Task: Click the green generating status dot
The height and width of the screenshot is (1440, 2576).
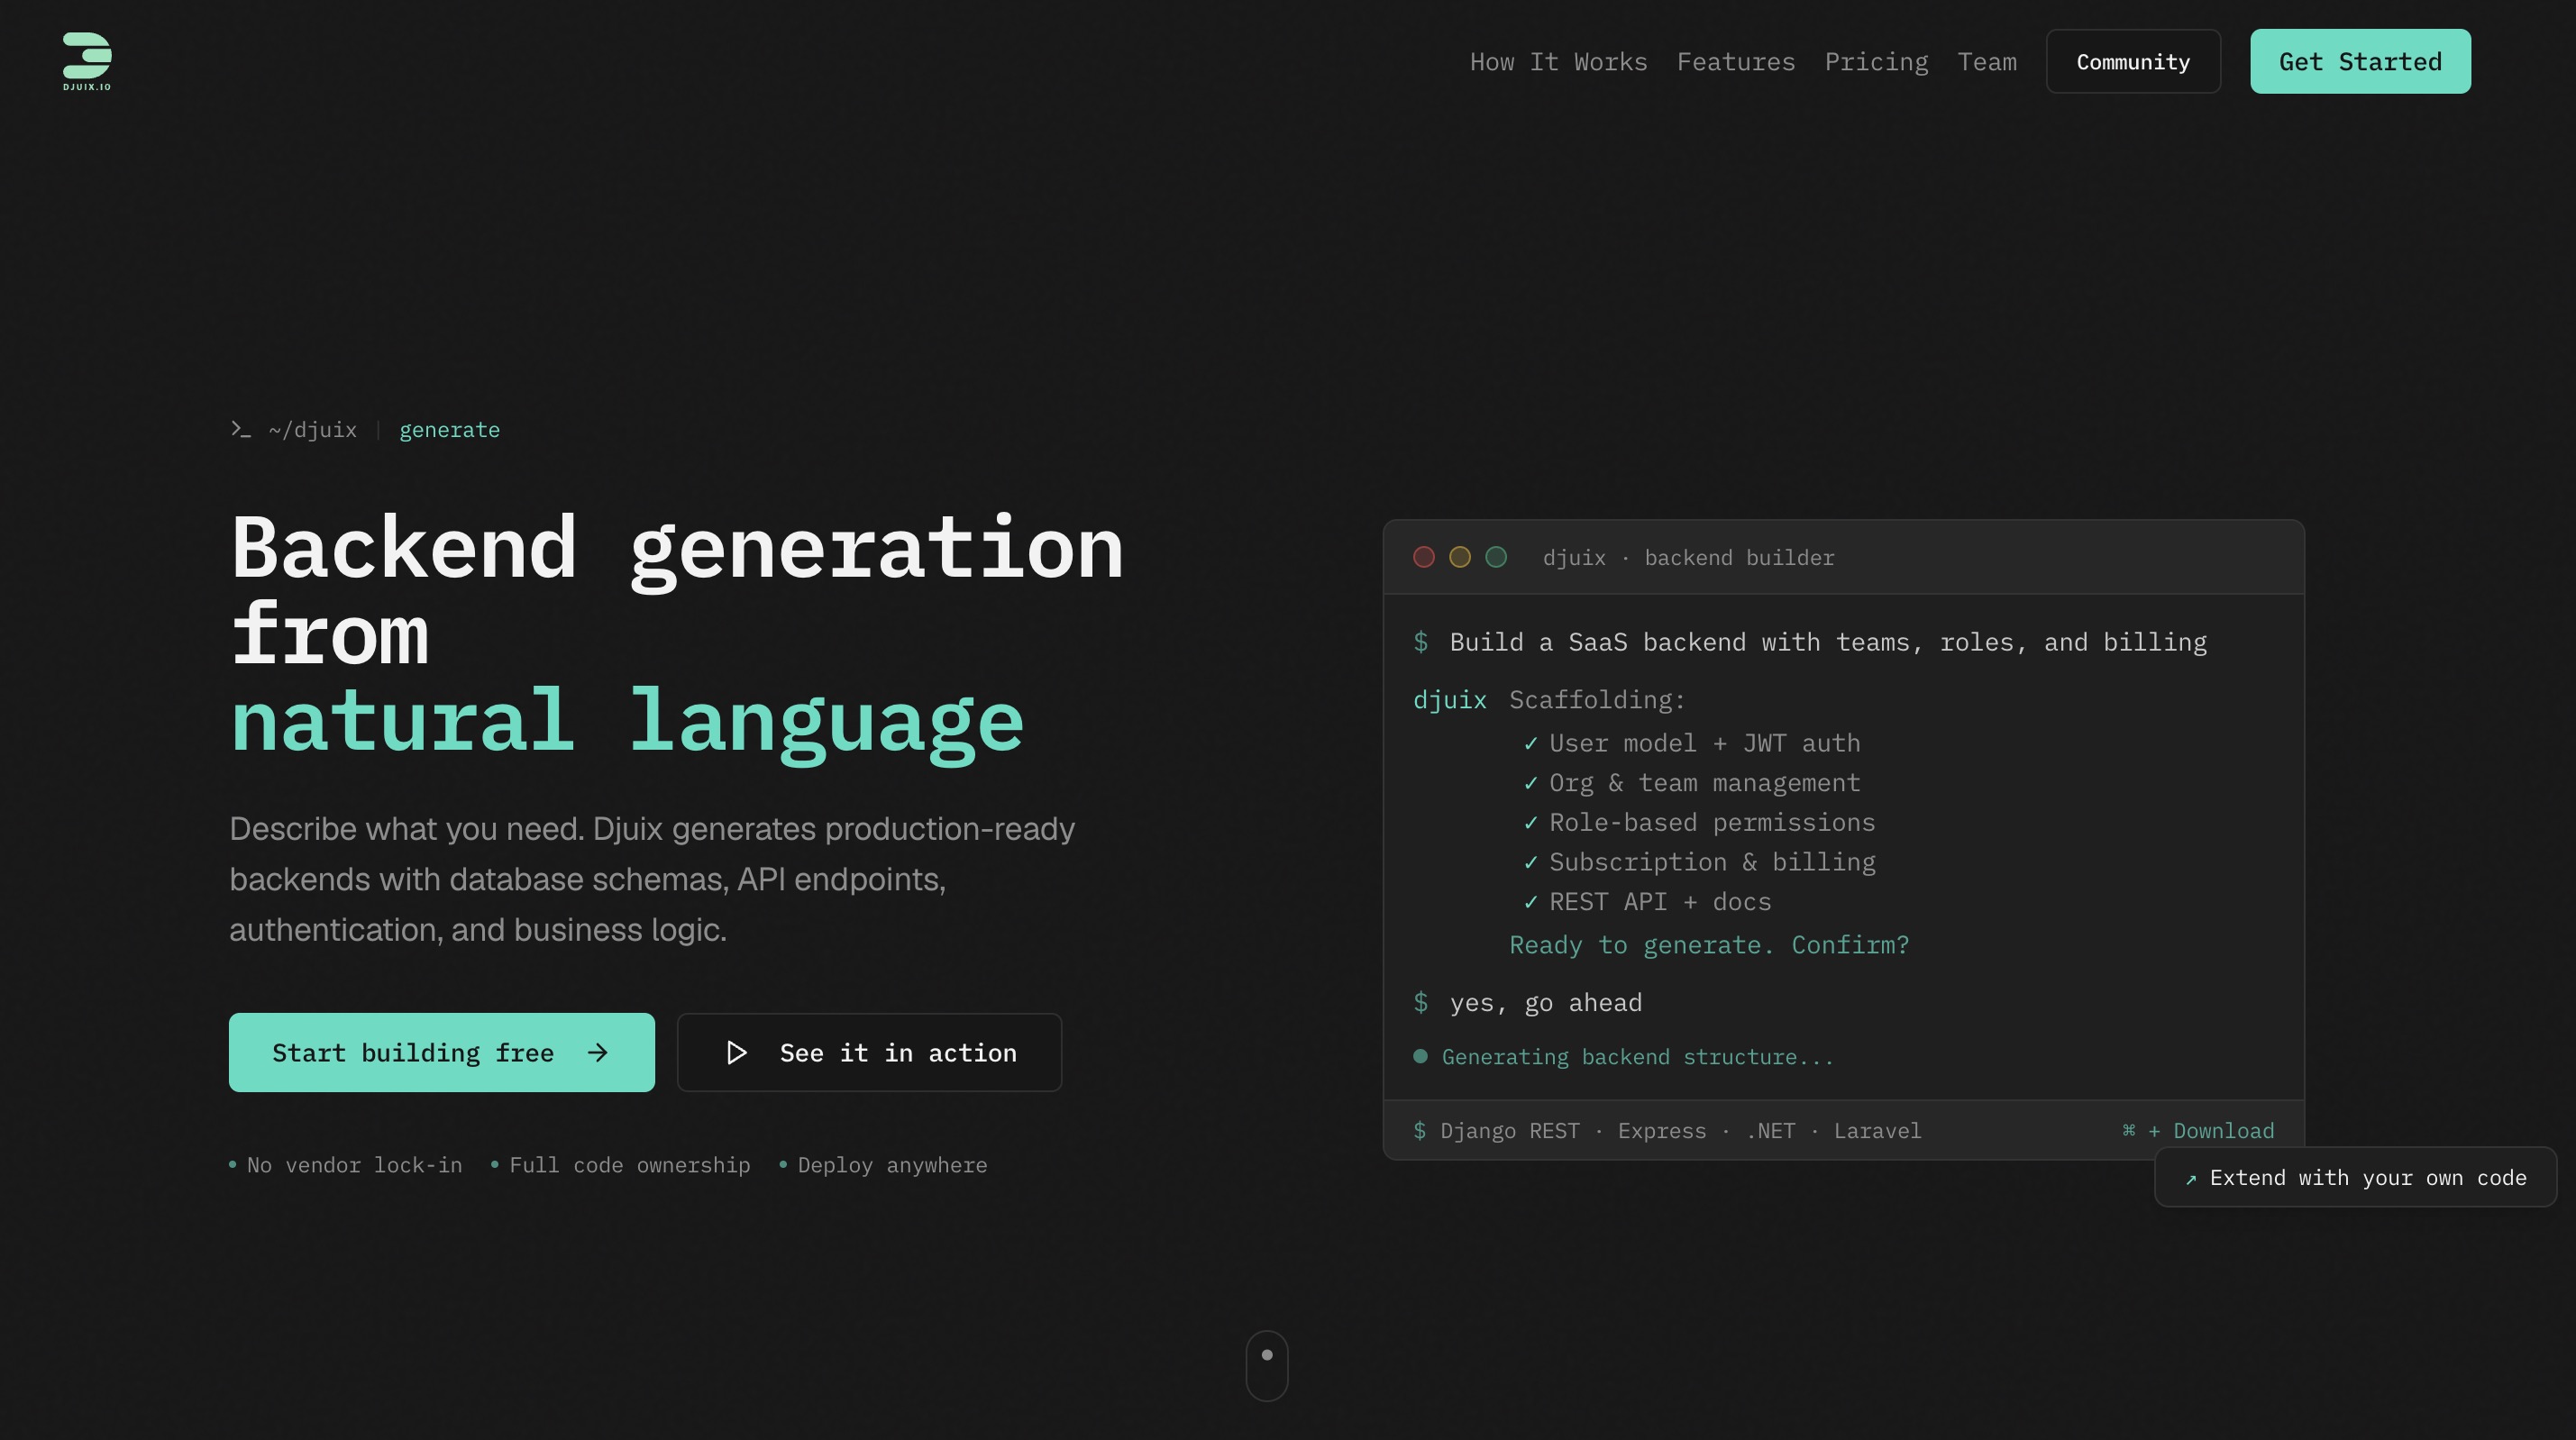Action: [x=1420, y=1056]
